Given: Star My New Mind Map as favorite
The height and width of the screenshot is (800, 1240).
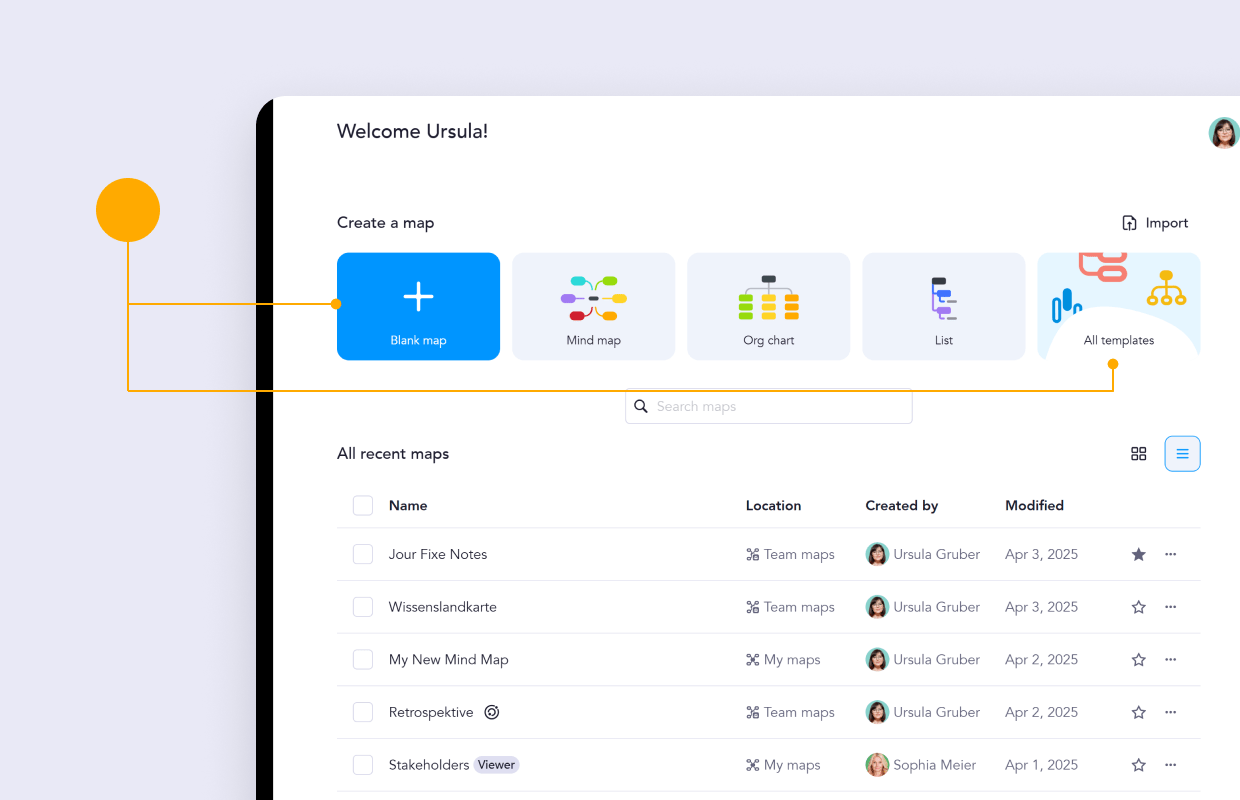Looking at the screenshot, I should [x=1138, y=659].
